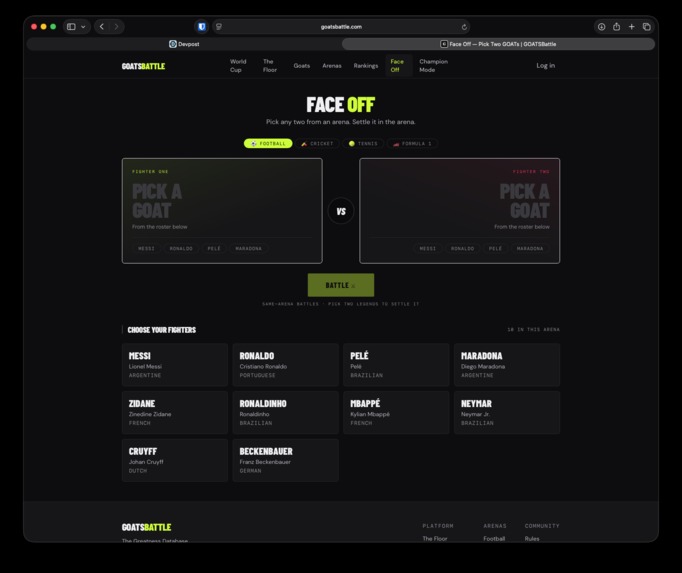Click the goatsbattle.com address field
The image size is (682, 573).
pos(341,27)
